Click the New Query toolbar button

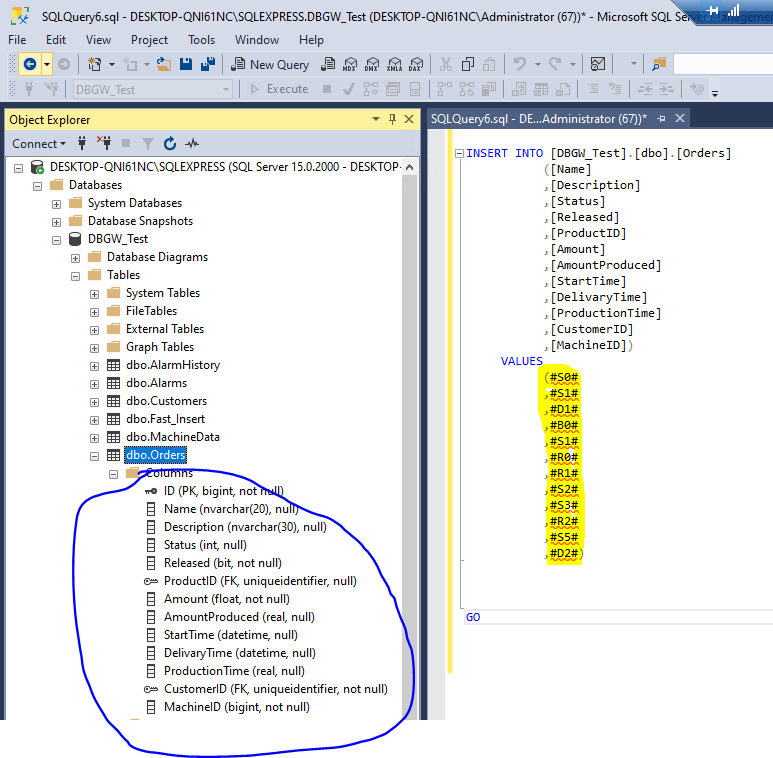click(x=270, y=64)
